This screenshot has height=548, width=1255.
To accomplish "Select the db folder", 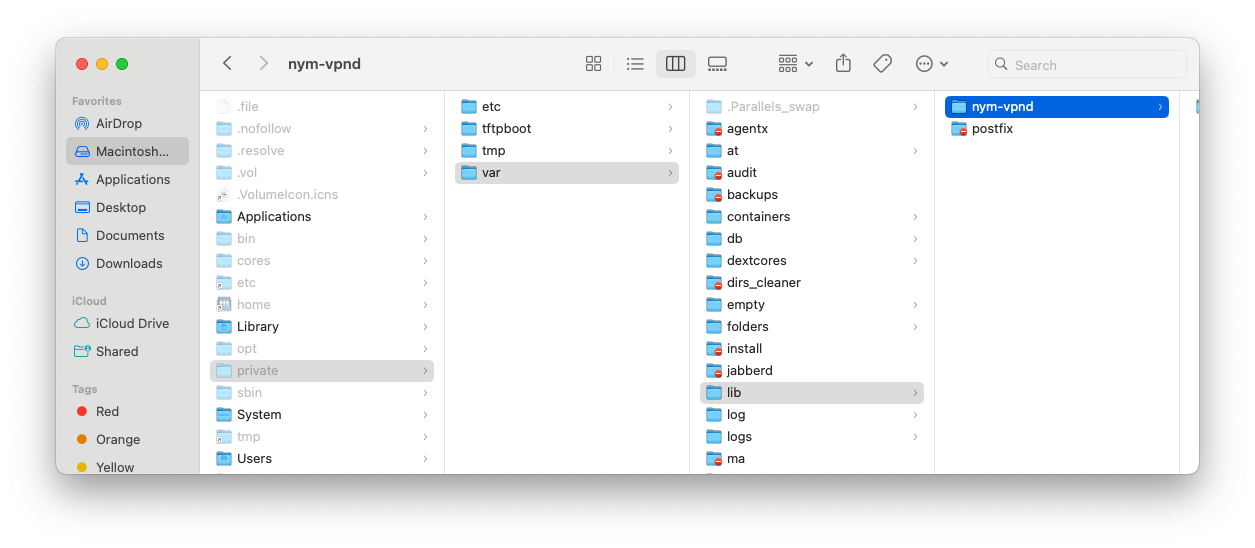I will click(x=812, y=238).
